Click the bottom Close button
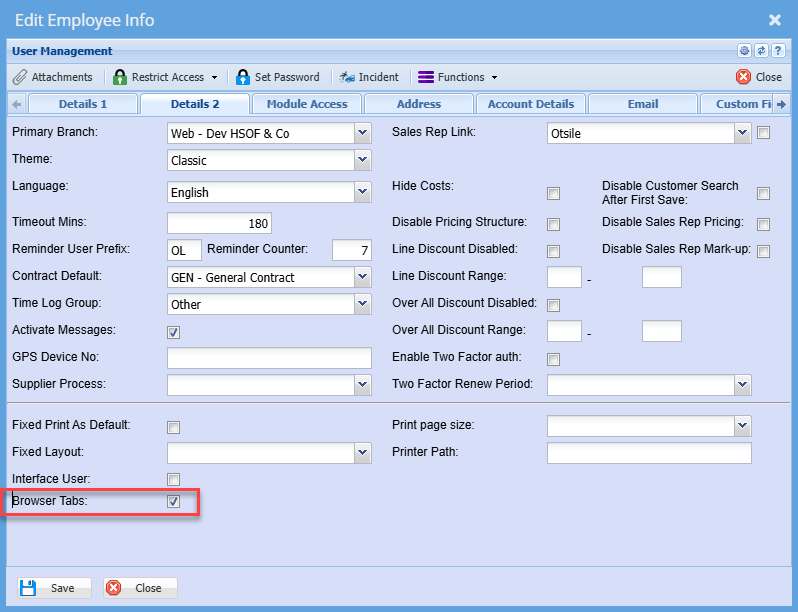 point(140,588)
